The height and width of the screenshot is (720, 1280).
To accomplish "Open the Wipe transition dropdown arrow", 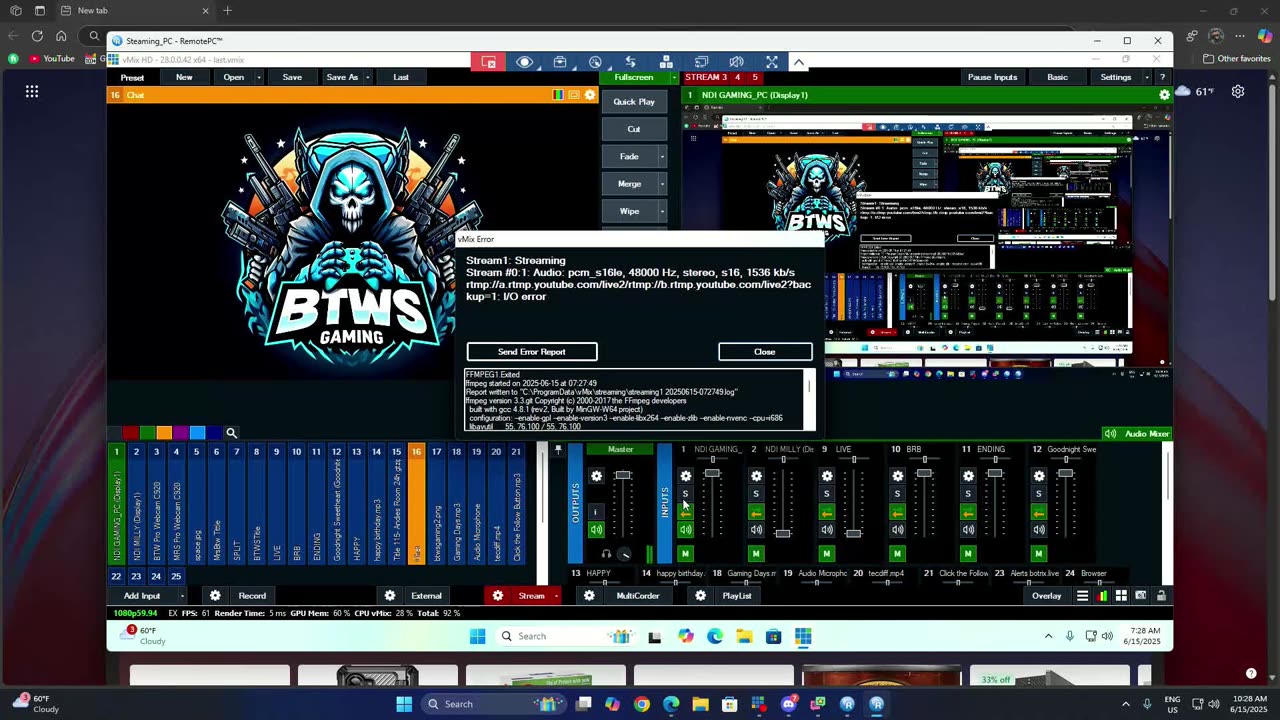I will coord(662,211).
